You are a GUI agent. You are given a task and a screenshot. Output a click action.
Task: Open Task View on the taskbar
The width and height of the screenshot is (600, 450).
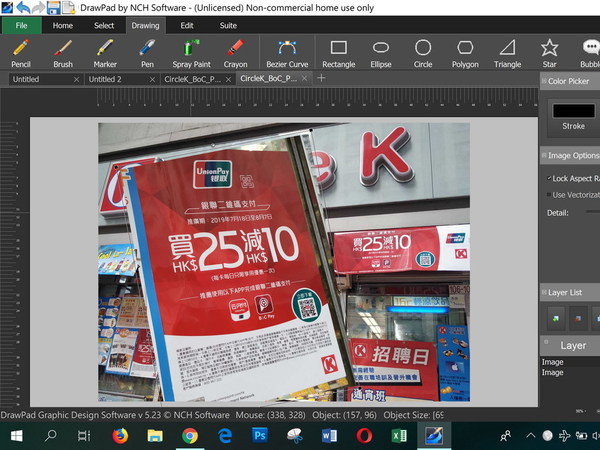pyautogui.click(x=84, y=436)
